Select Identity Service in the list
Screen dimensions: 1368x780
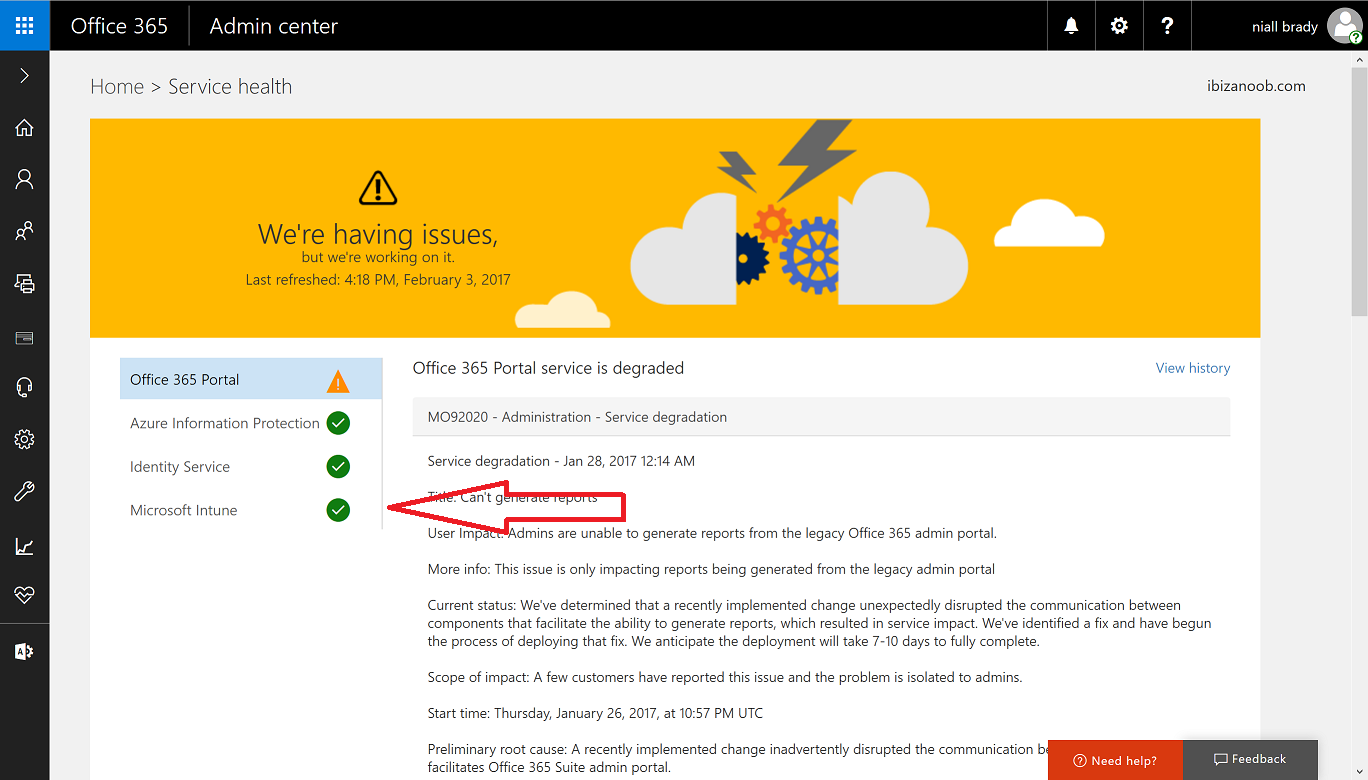click(x=251, y=467)
